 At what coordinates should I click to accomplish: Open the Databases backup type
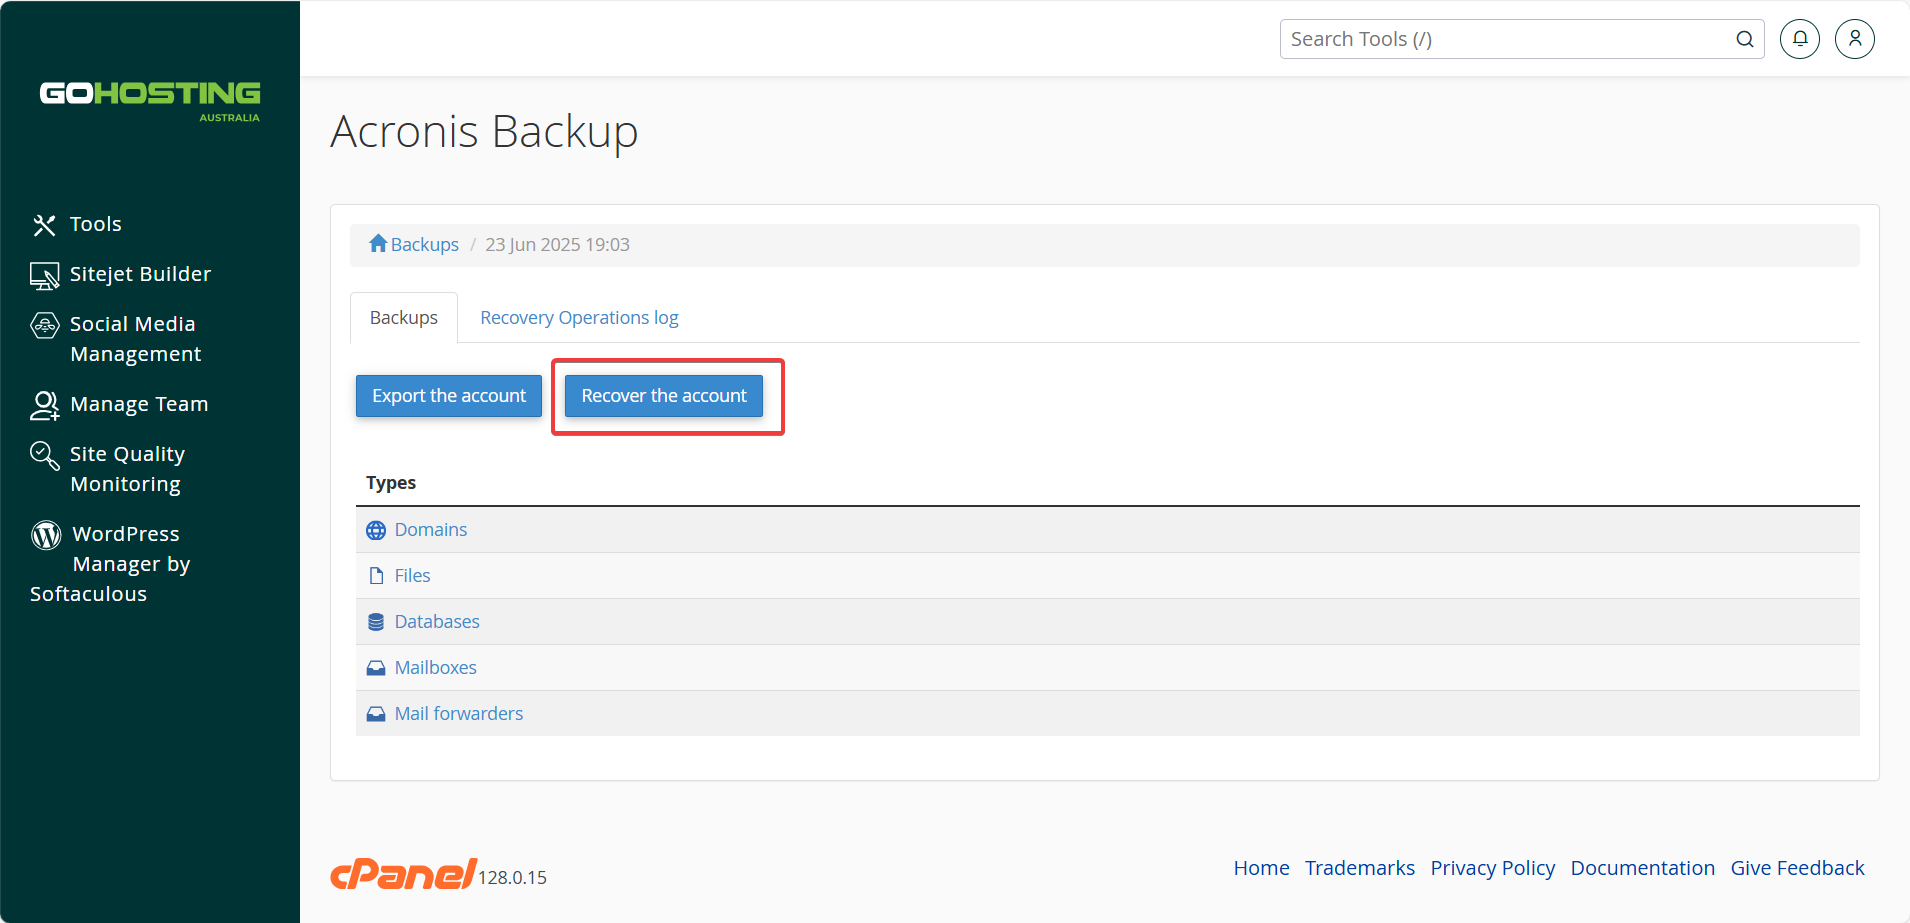point(437,622)
